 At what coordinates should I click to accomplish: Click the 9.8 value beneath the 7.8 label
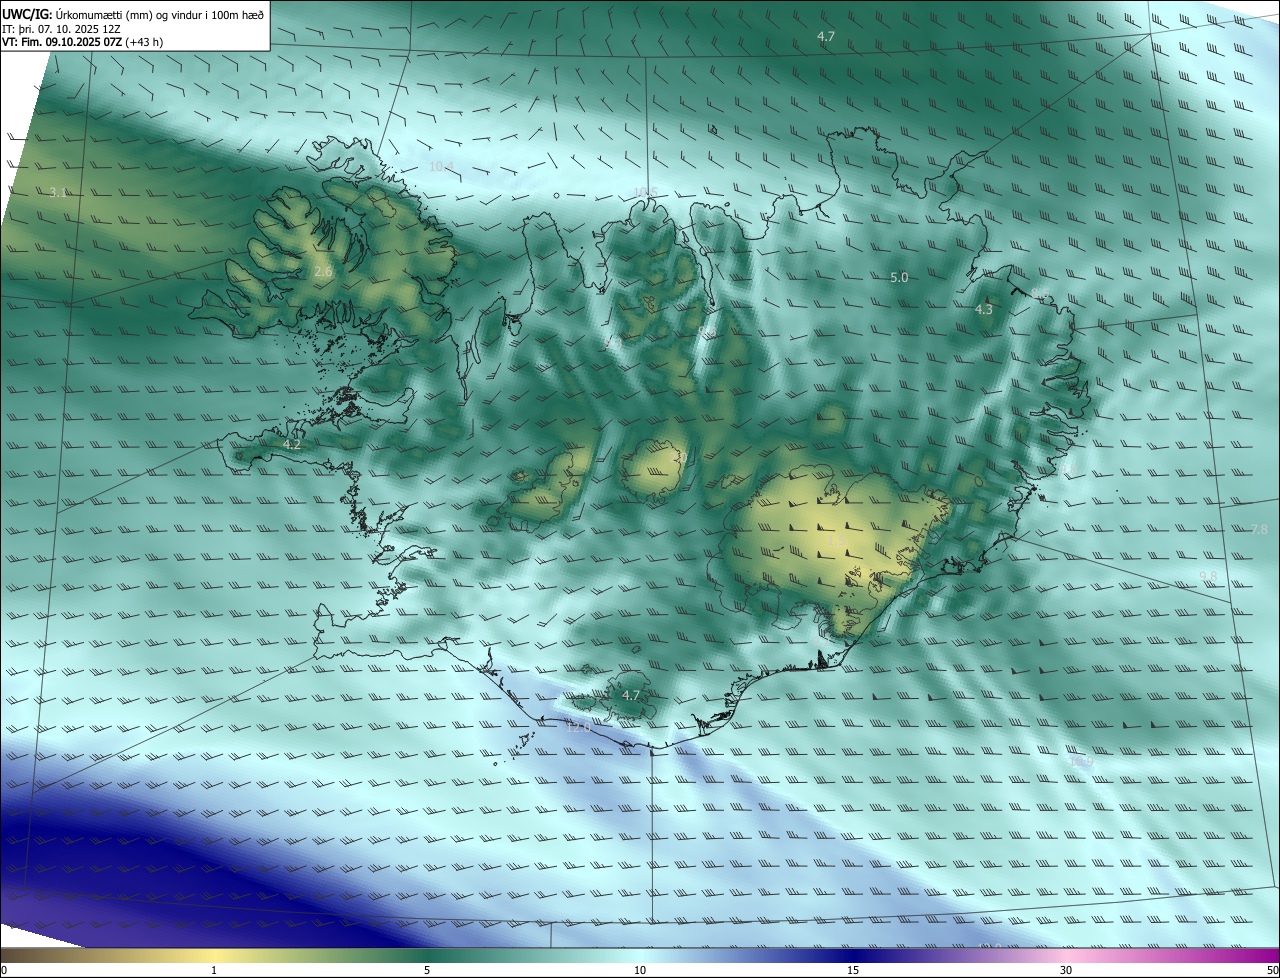1208,576
